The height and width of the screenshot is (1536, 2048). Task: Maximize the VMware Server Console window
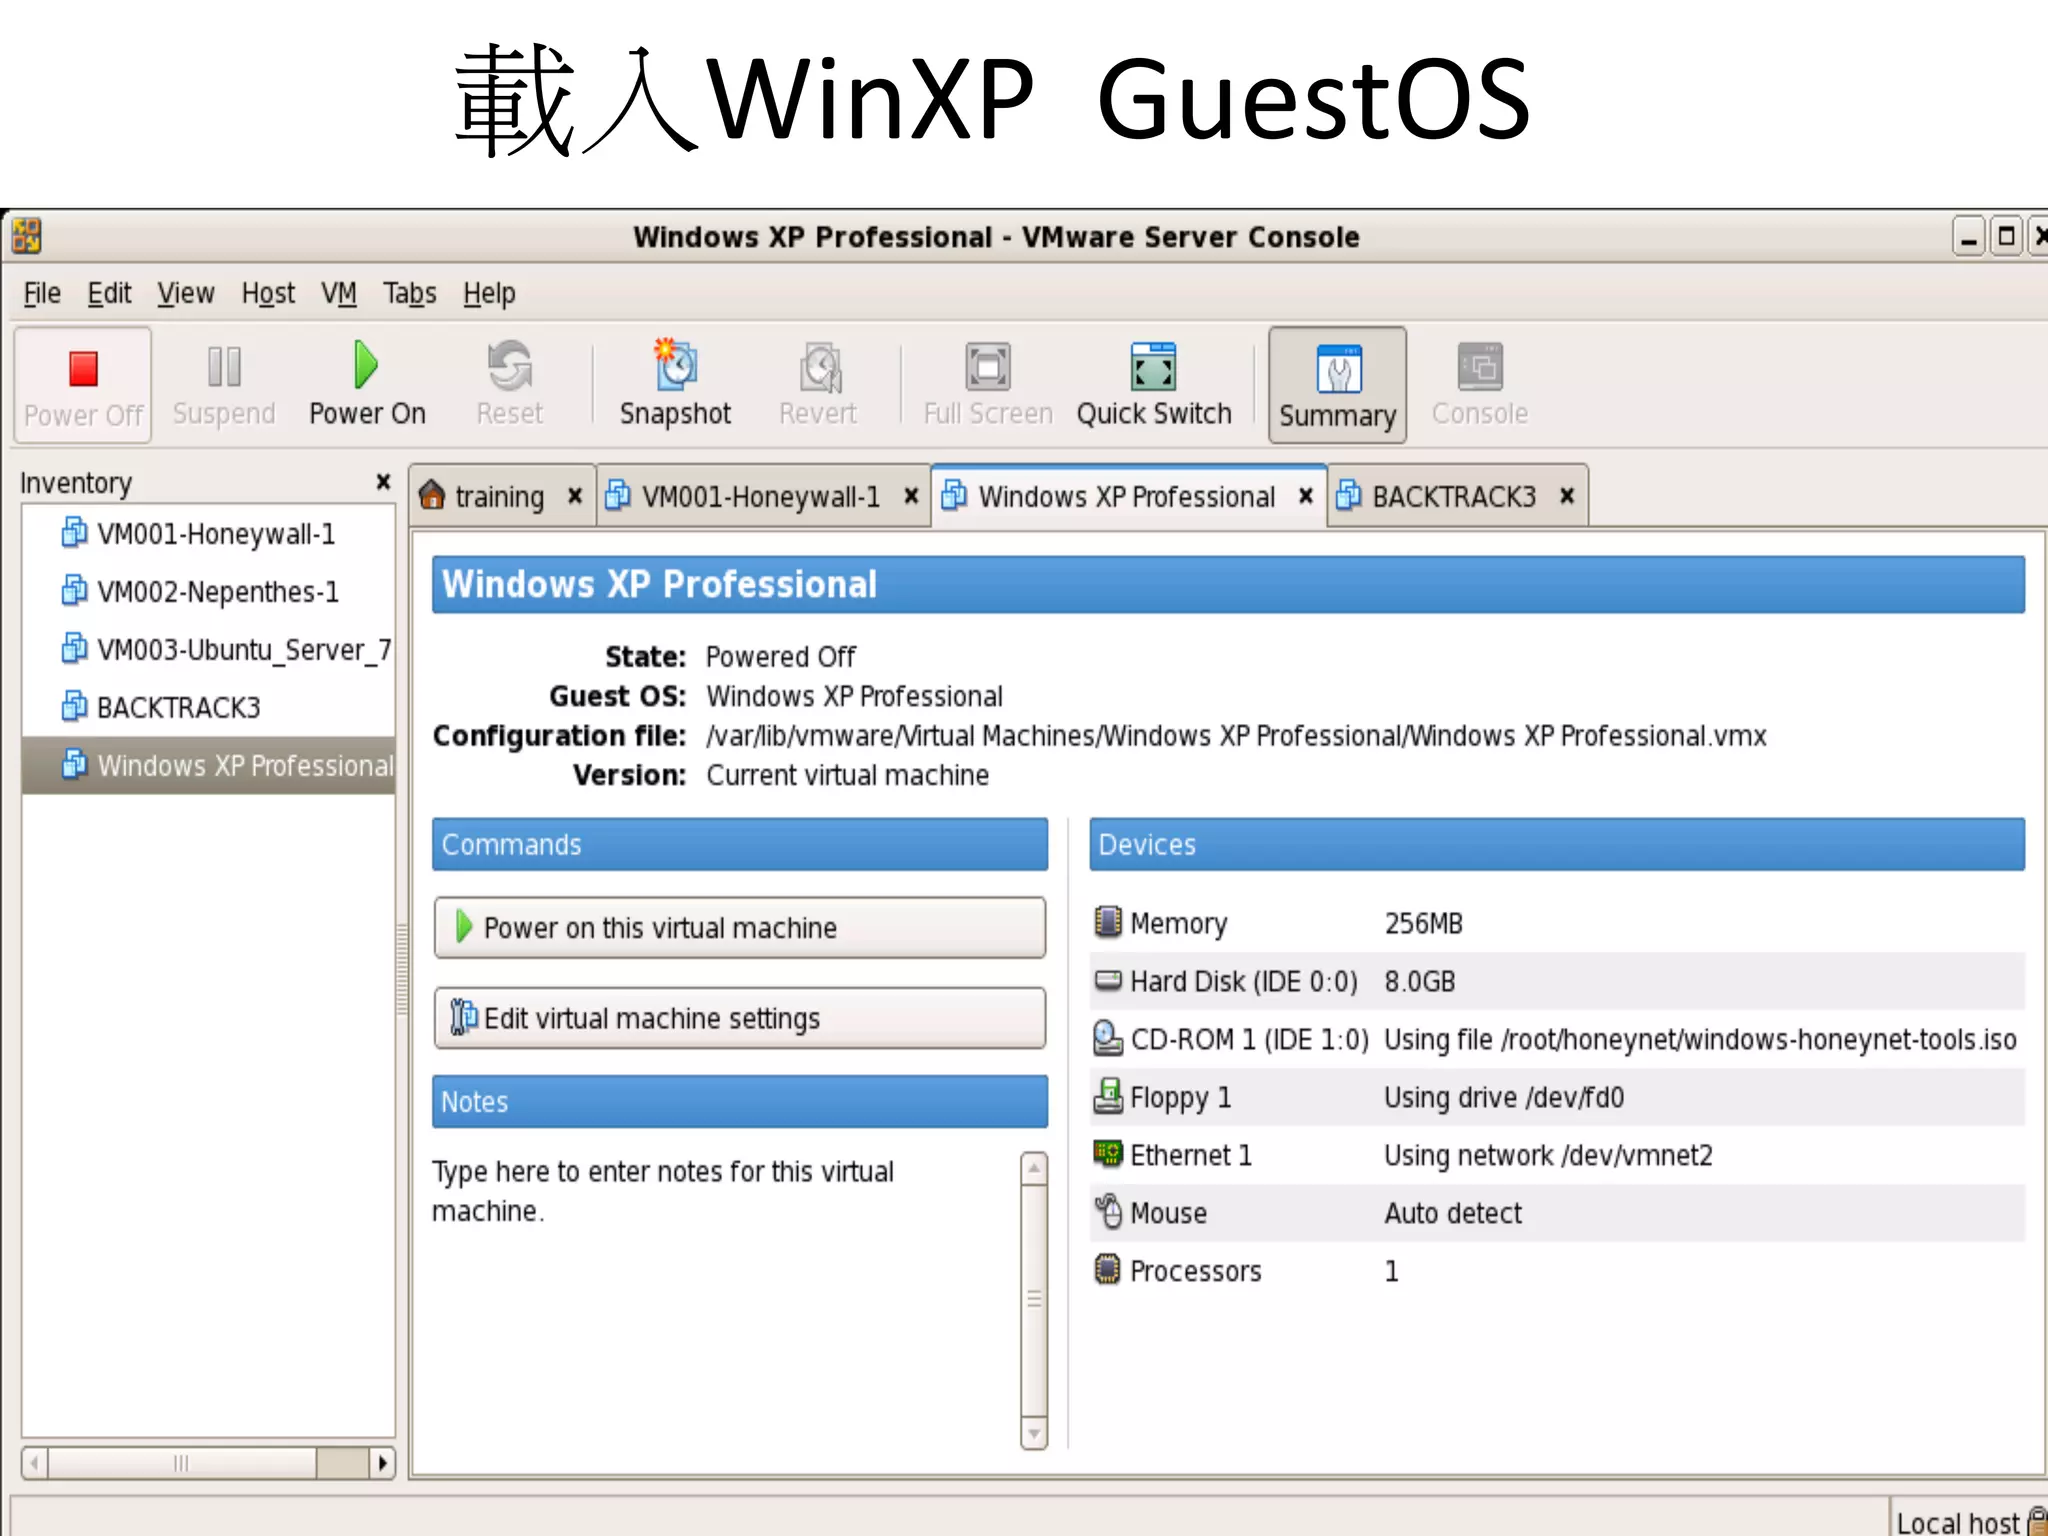(2006, 237)
